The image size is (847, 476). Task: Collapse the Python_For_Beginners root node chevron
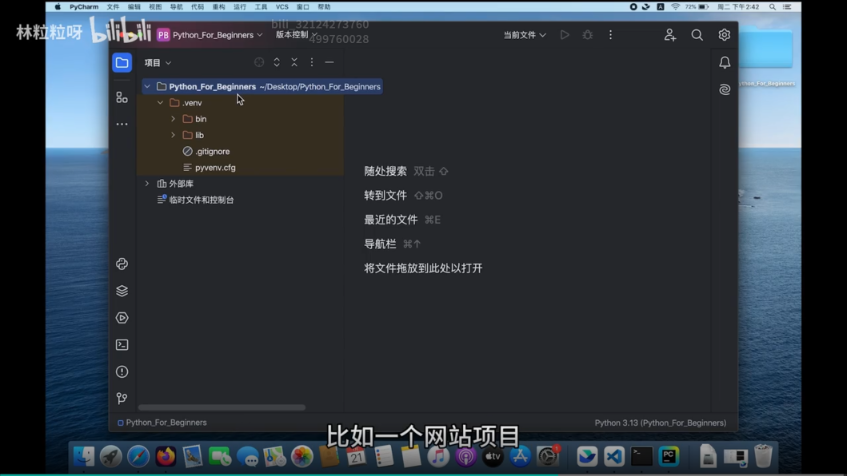tap(147, 86)
